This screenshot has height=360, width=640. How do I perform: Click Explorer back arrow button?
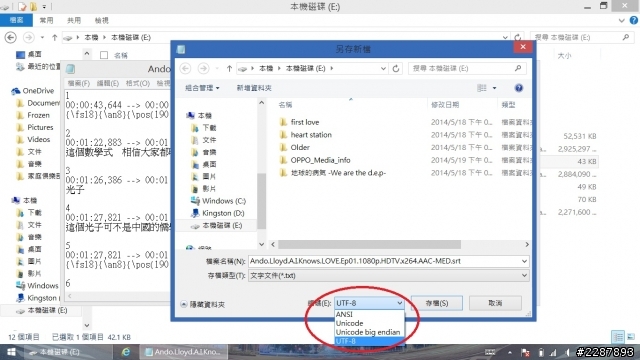(11, 38)
